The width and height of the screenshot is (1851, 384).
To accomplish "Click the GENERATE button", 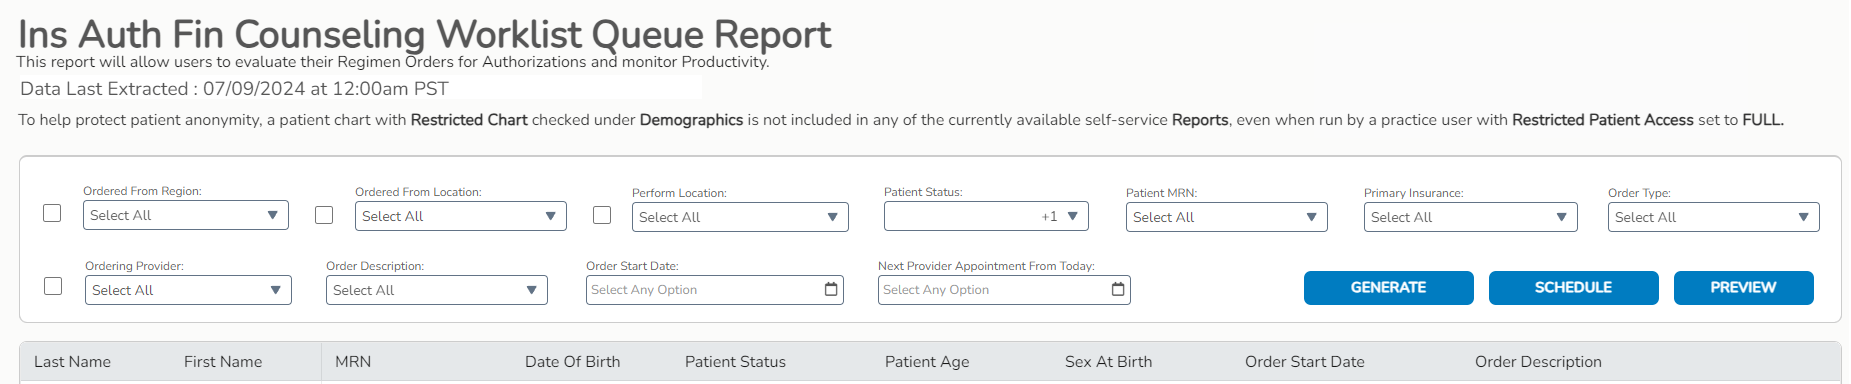I will [1388, 287].
